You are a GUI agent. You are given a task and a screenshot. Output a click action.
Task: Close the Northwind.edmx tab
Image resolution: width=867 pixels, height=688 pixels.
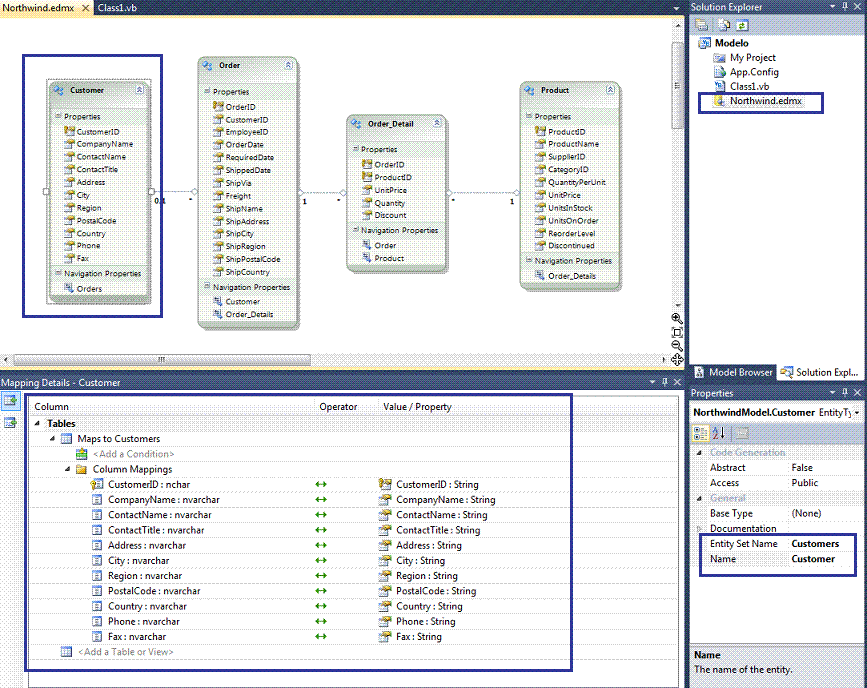[85, 8]
